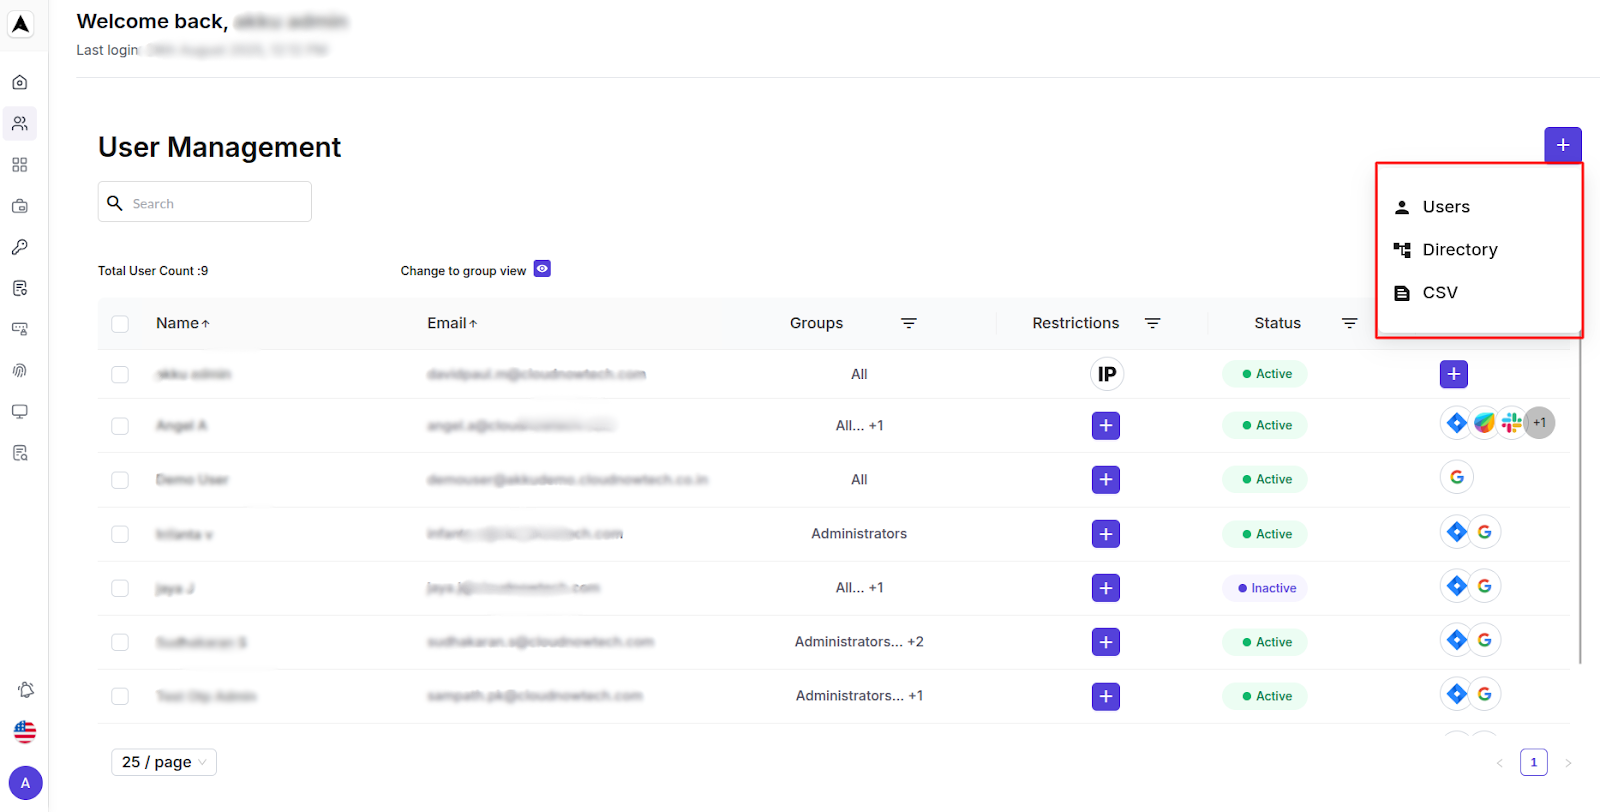The width and height of the screenshot is (1600, 812).
Task: Click the Inactive status badge
Action: 1265,588
